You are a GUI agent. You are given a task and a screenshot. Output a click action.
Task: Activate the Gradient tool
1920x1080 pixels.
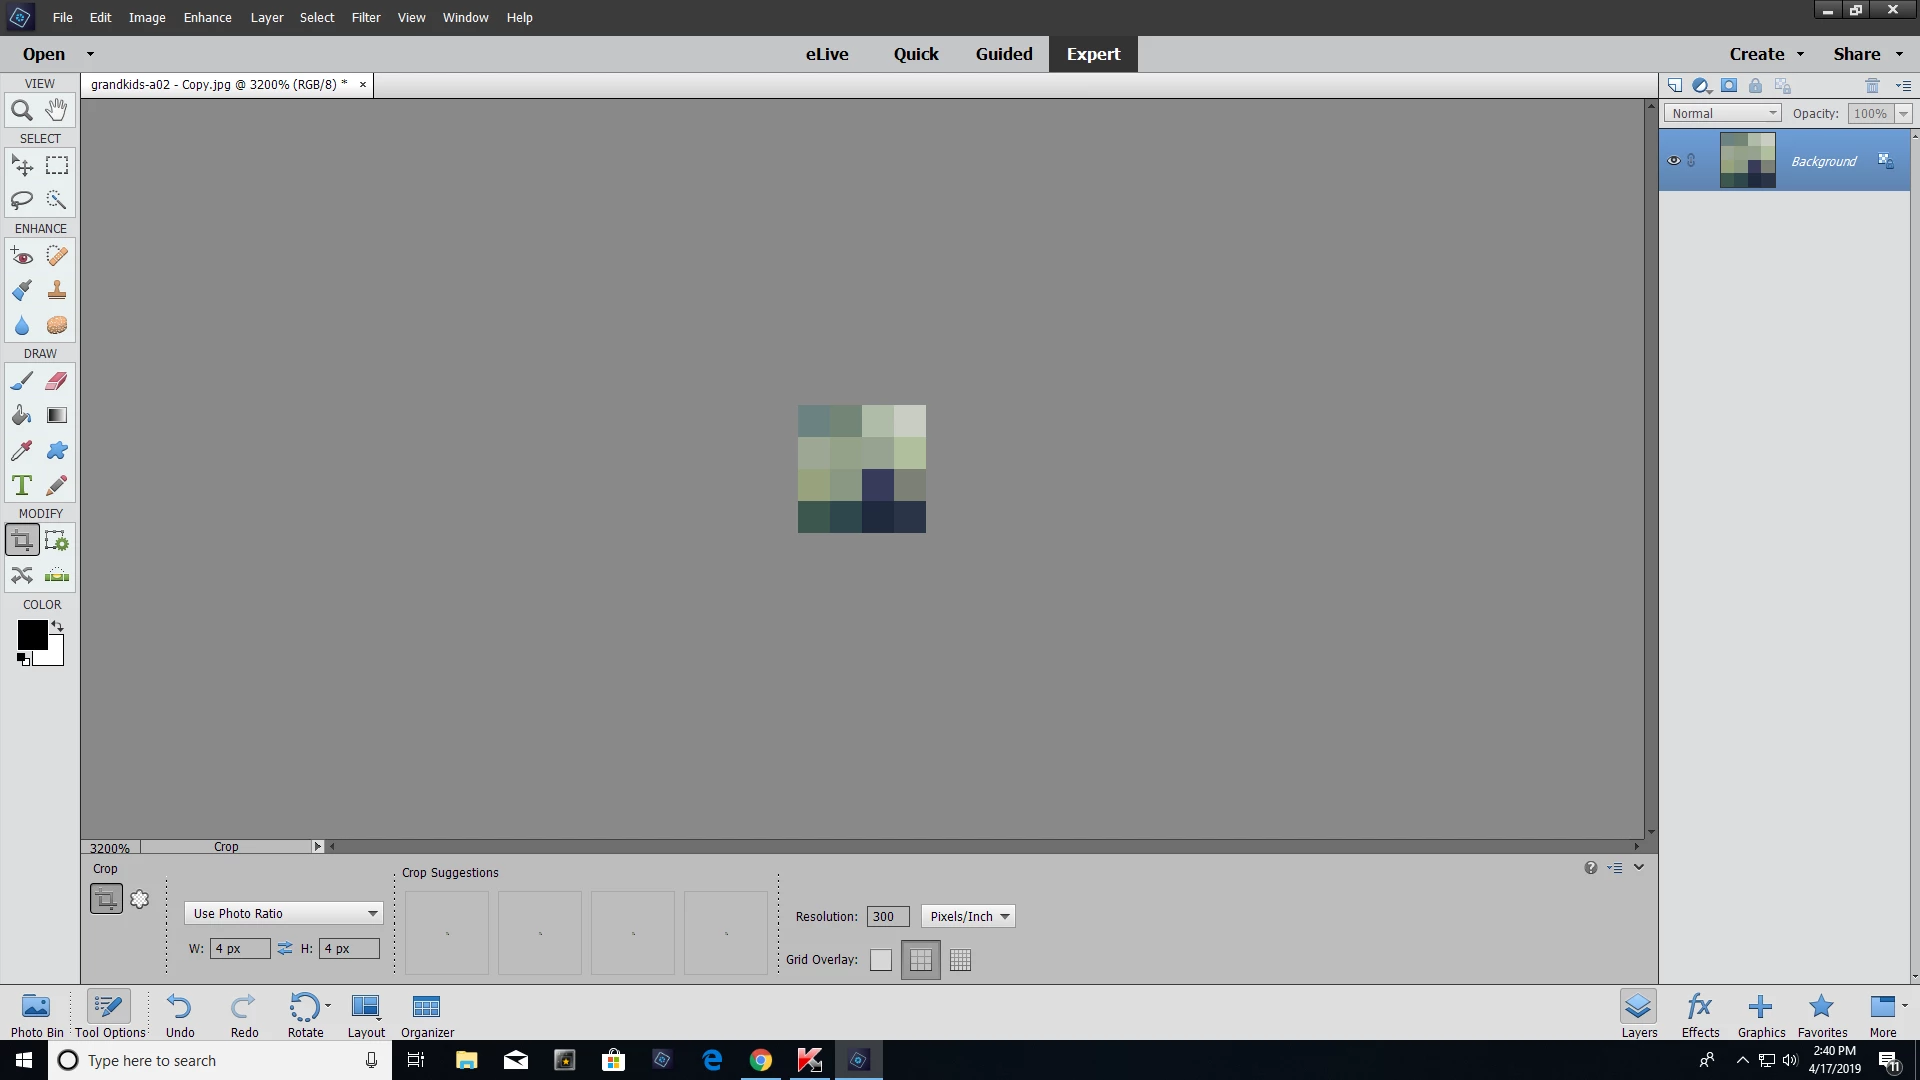click(x=57, y=416)
